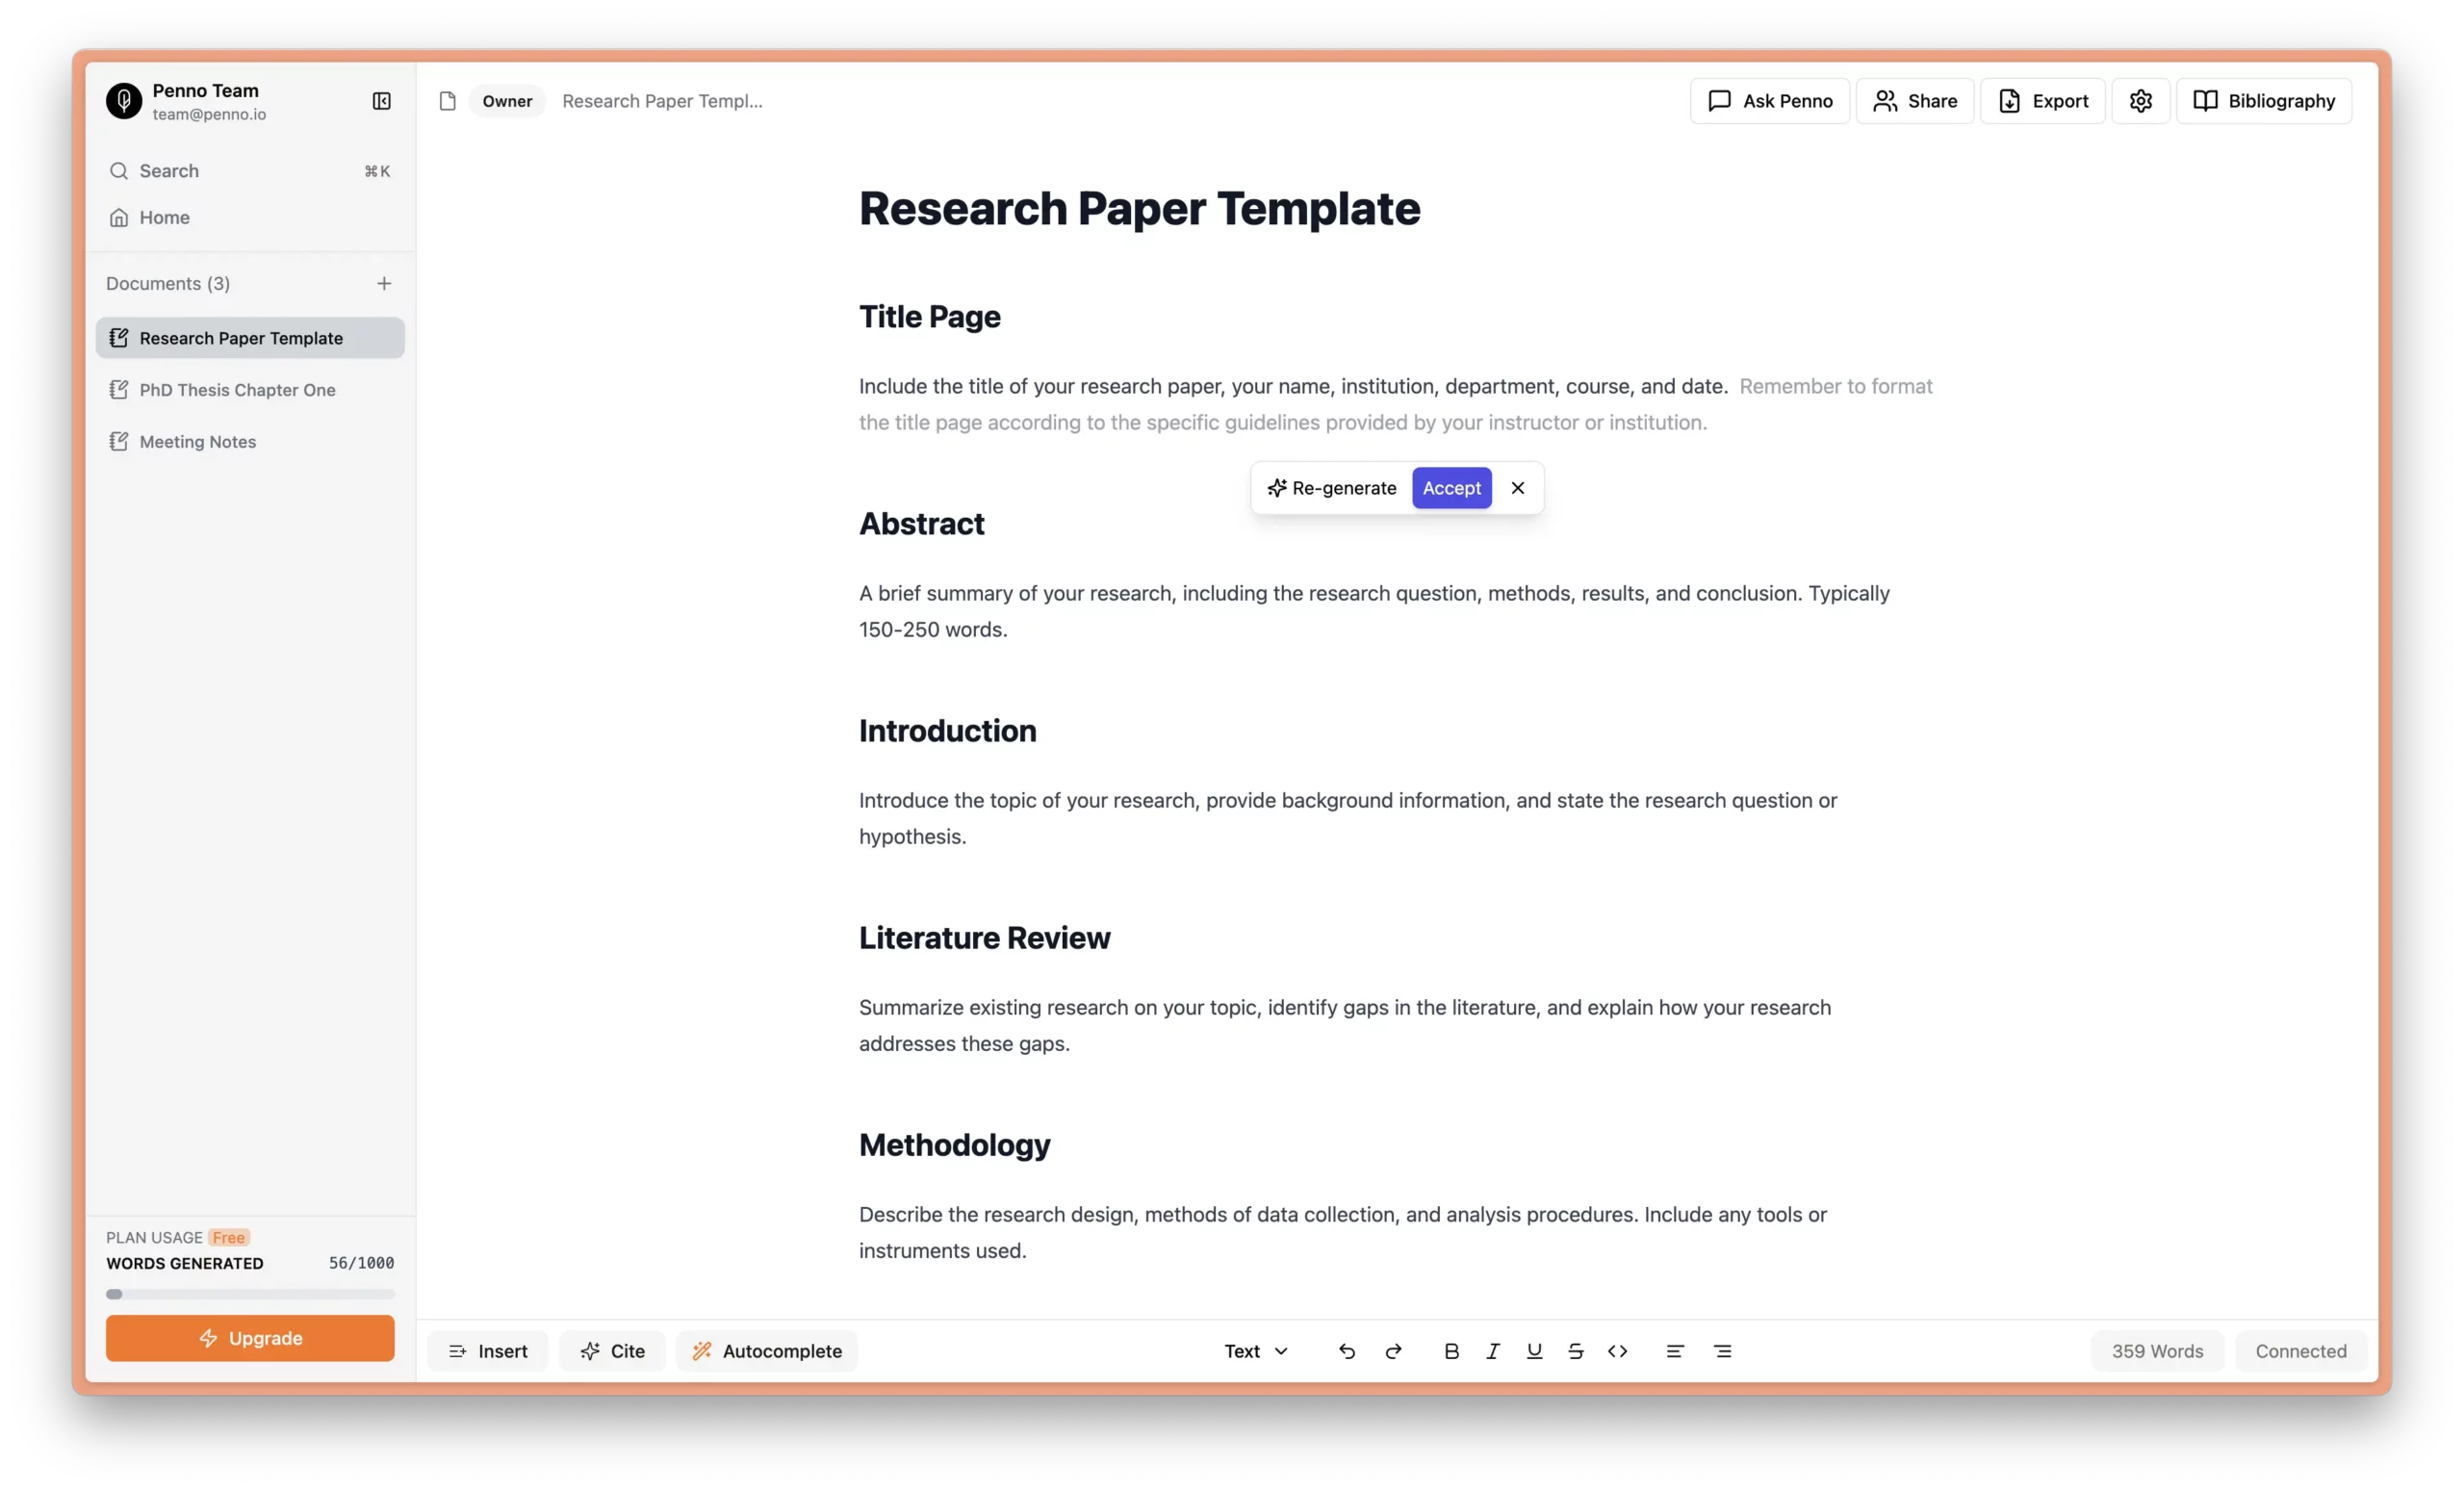Add a new document with plus icon

384,283
